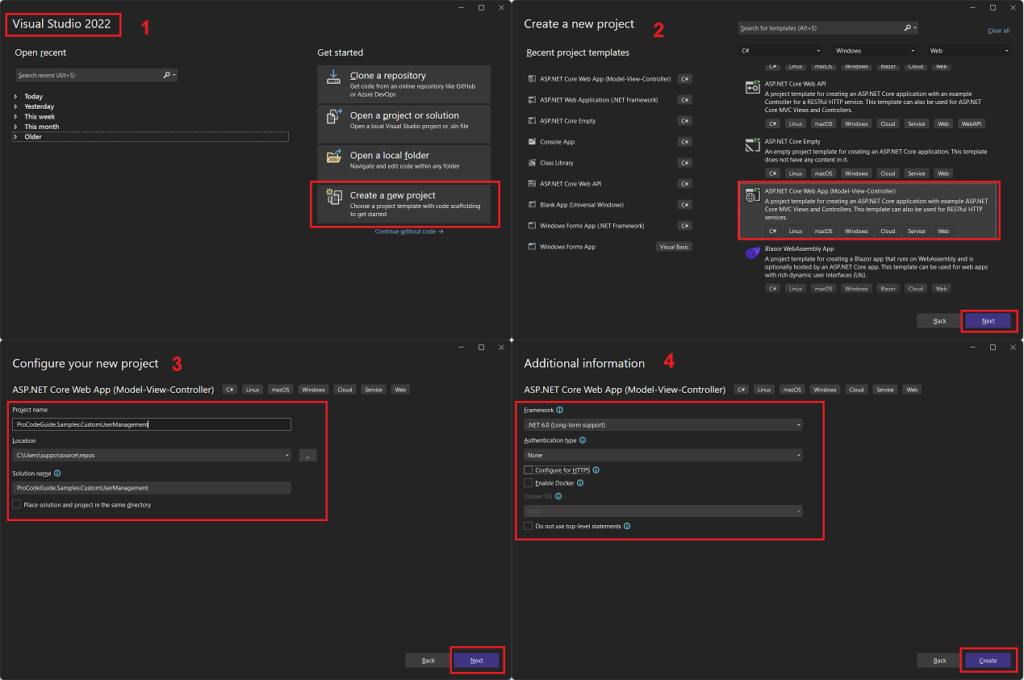
Task: Check the Configure for HTTPS checkbox
Action: pyautogui.click(x=528, y=470)
